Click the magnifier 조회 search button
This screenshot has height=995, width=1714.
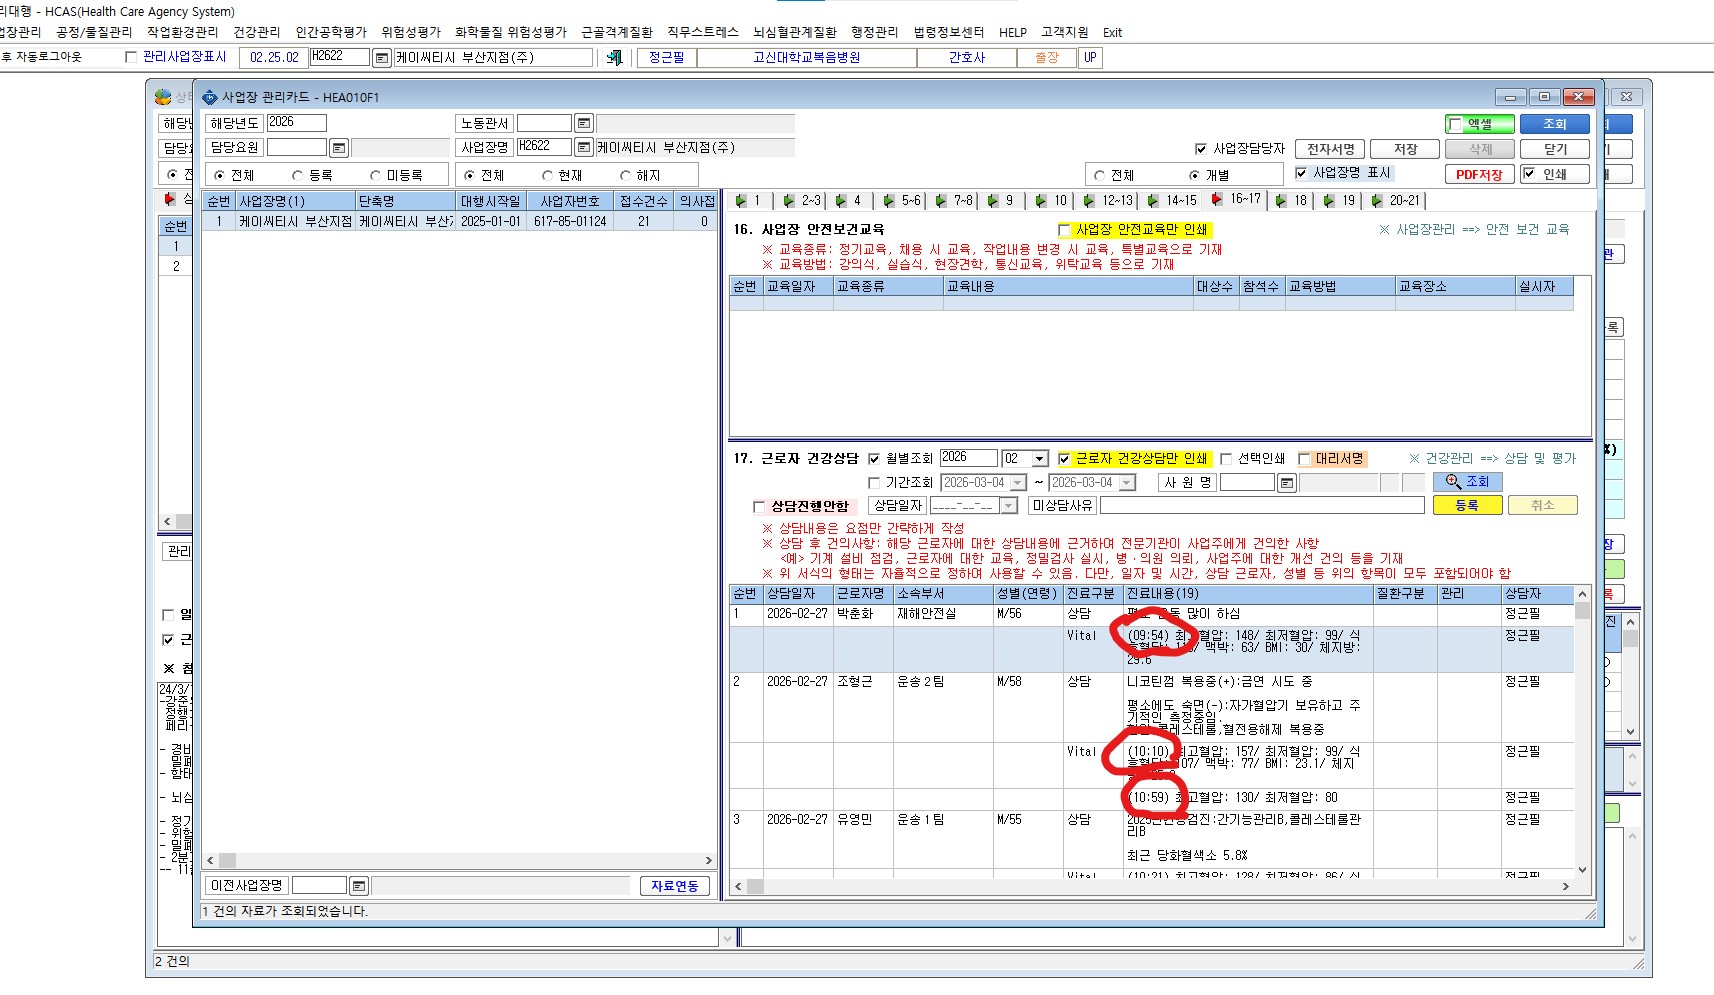(x=1467, y=482)
